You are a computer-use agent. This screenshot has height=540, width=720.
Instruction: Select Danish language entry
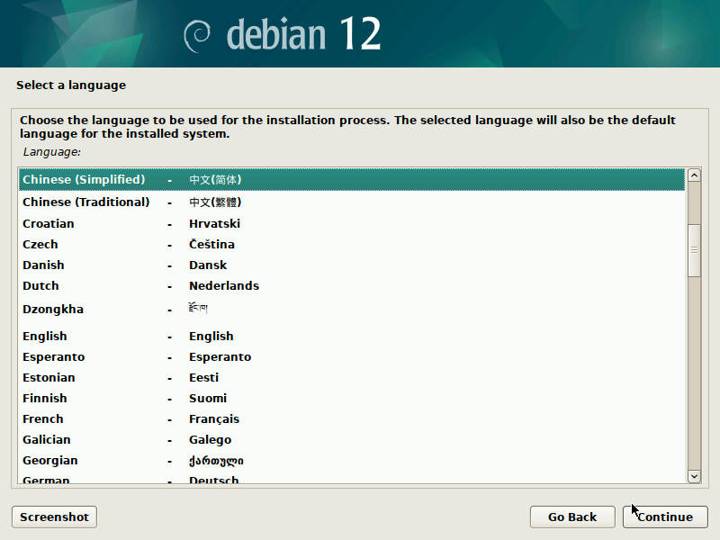point(43,265)
